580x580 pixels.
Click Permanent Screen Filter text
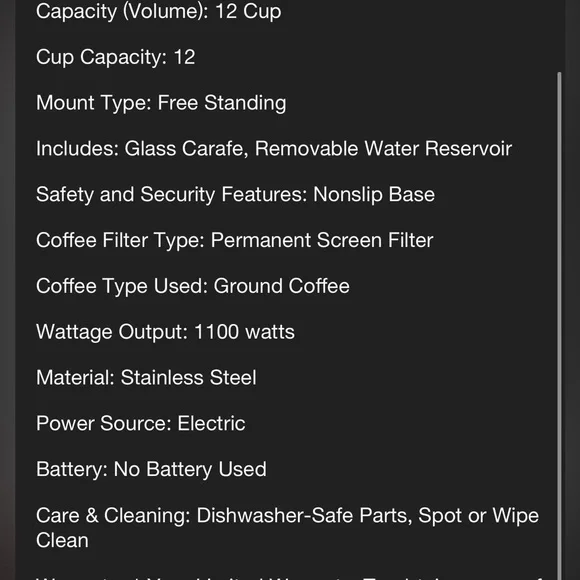pyautogui.click(x=322, y=240)
